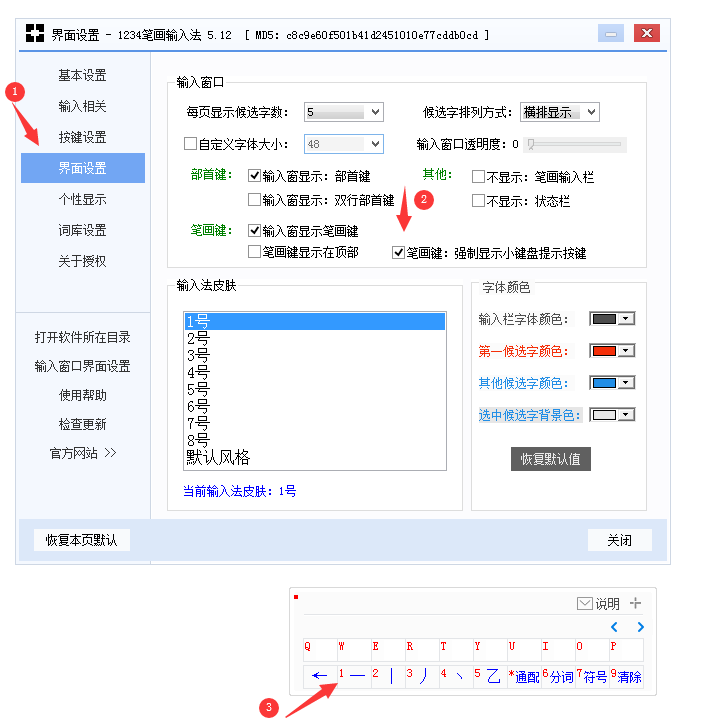Click the Q radical key cell
Image resolution: width=703 pixels, height=728 pixels.
(x=320, y=650)
